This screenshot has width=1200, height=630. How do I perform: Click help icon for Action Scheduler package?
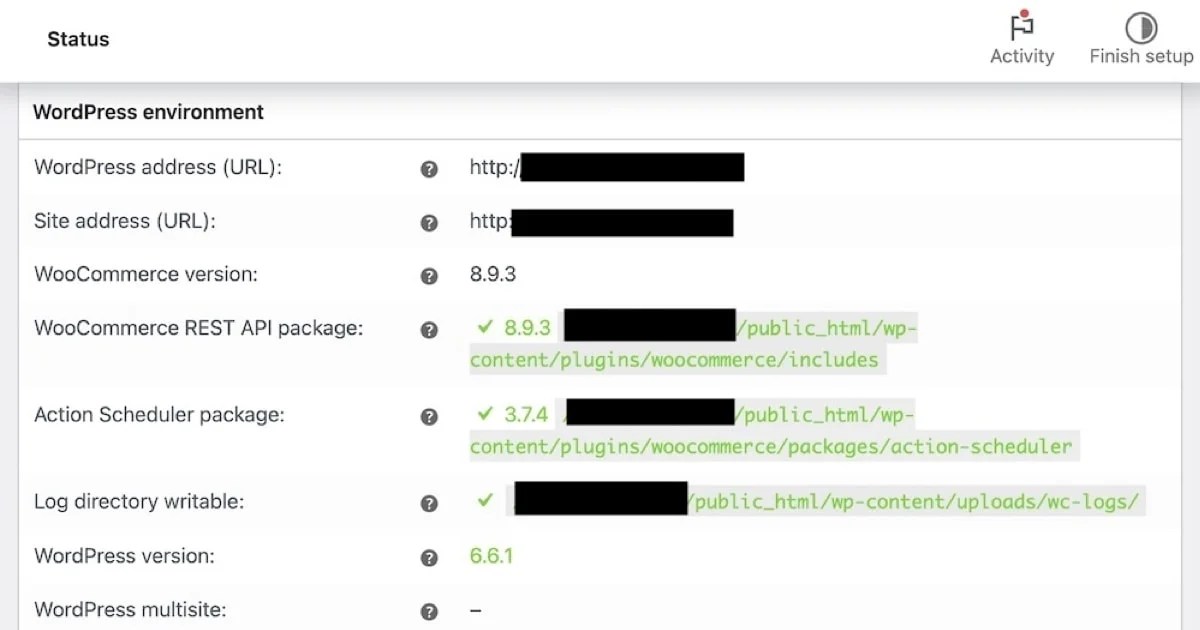click(x=429, y=416)
